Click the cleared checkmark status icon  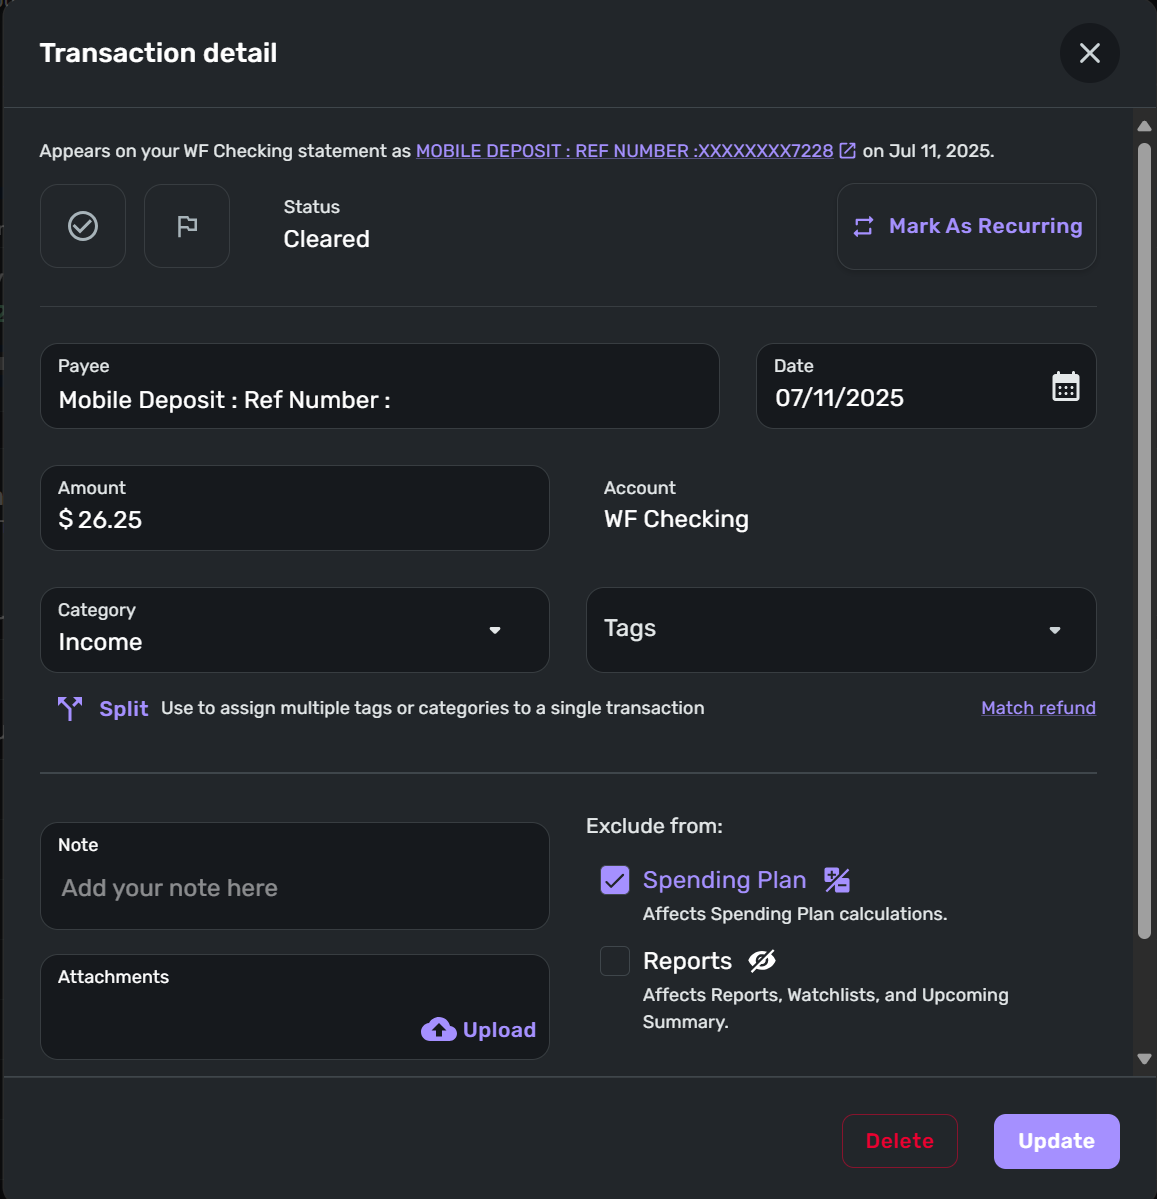click(83, 226)
